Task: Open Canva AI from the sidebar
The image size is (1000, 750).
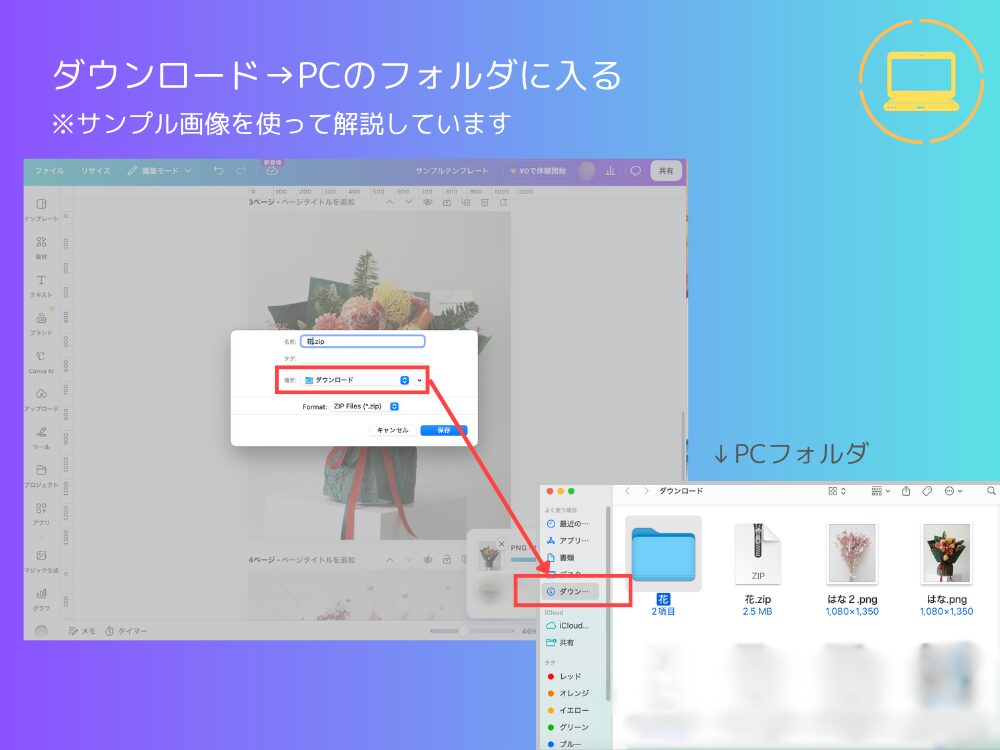Action: 41,362
